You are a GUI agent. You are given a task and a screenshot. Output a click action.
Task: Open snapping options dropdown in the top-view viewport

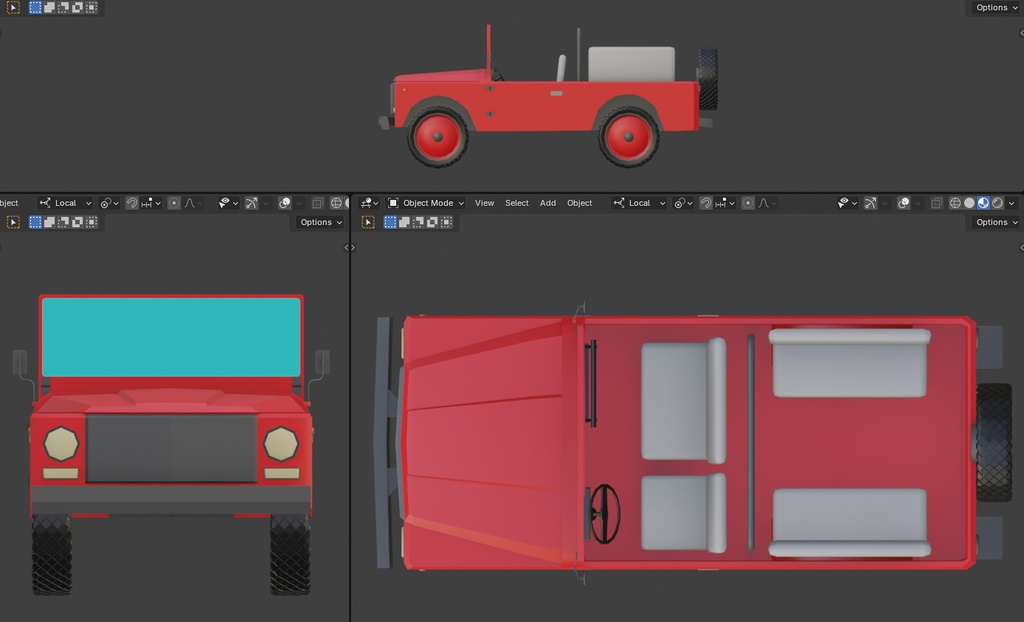[724, 203]
